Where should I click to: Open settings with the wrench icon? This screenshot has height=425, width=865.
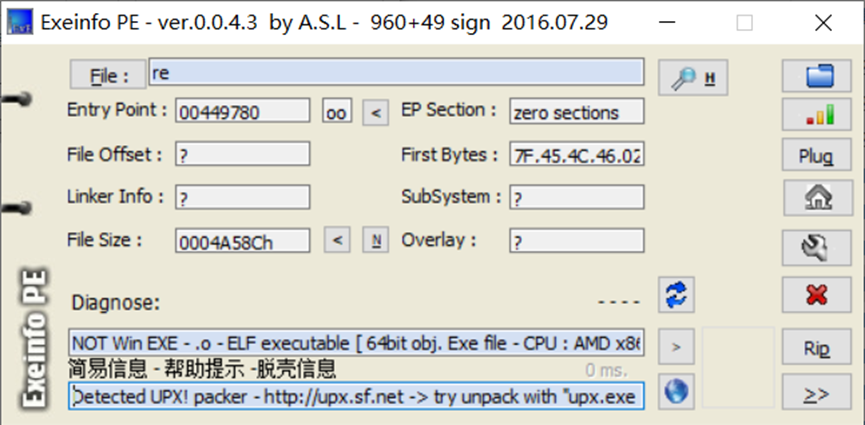pyautogui.click(x=817, y=245)
